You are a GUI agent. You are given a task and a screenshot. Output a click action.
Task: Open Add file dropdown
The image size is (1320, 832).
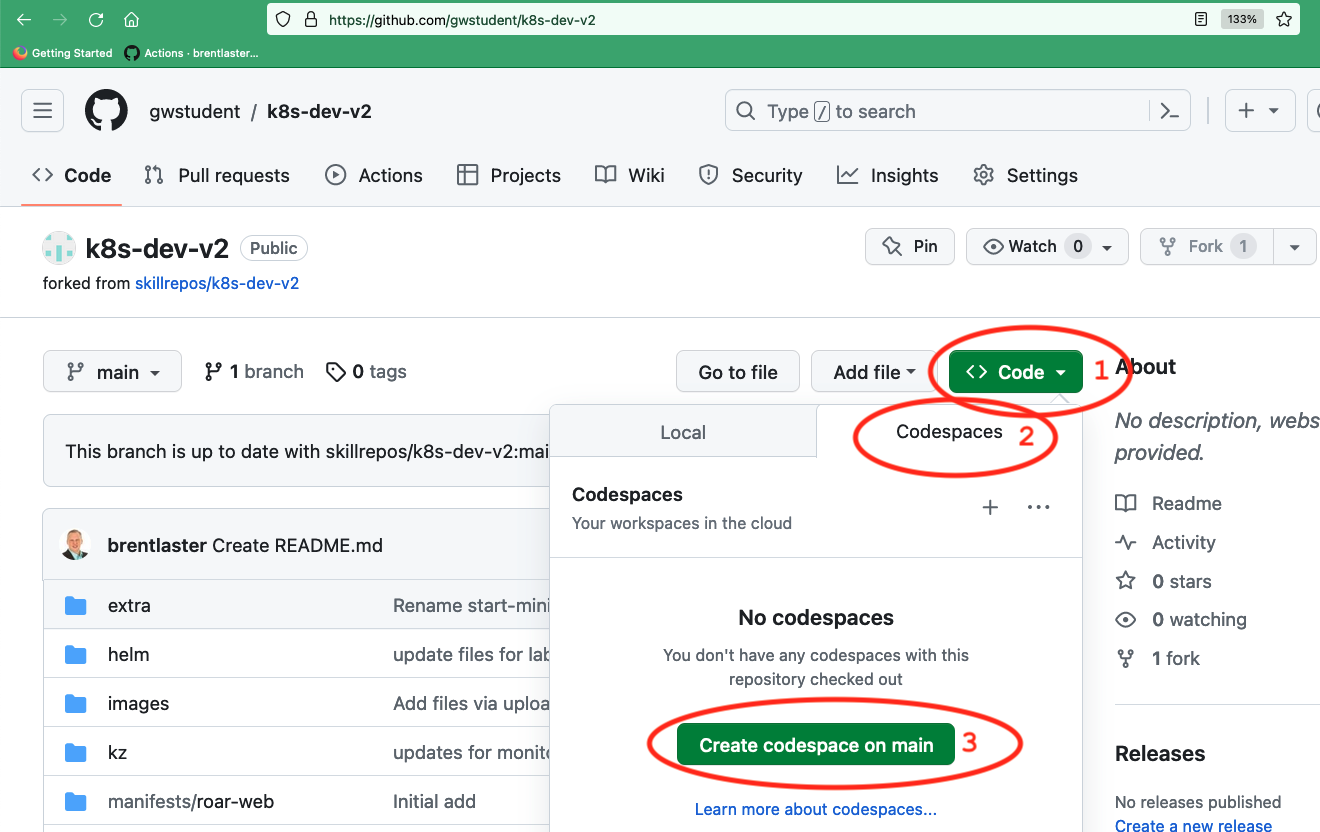point(874,372)
